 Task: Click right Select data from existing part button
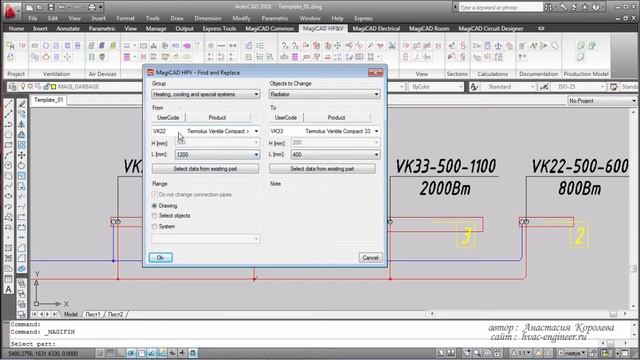(322, 169)
